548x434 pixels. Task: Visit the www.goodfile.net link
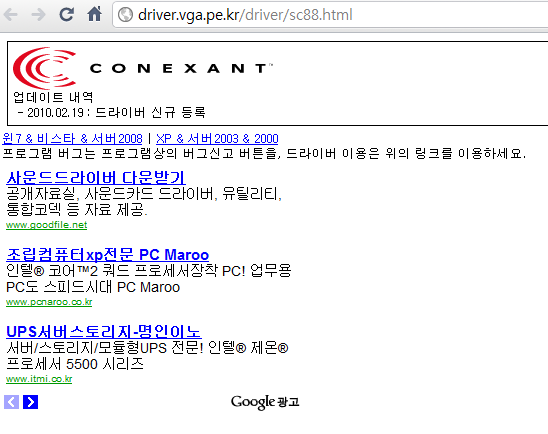pos(46,225)
